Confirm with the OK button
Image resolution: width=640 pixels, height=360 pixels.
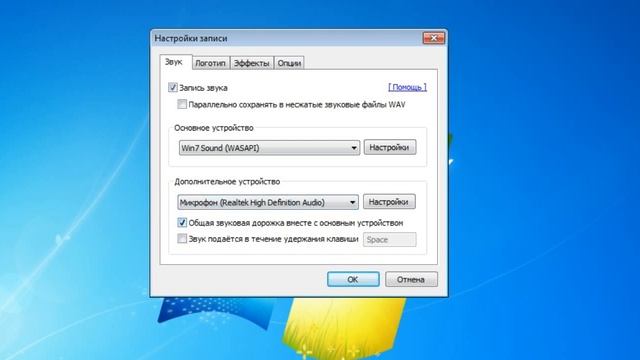point(353,279)
